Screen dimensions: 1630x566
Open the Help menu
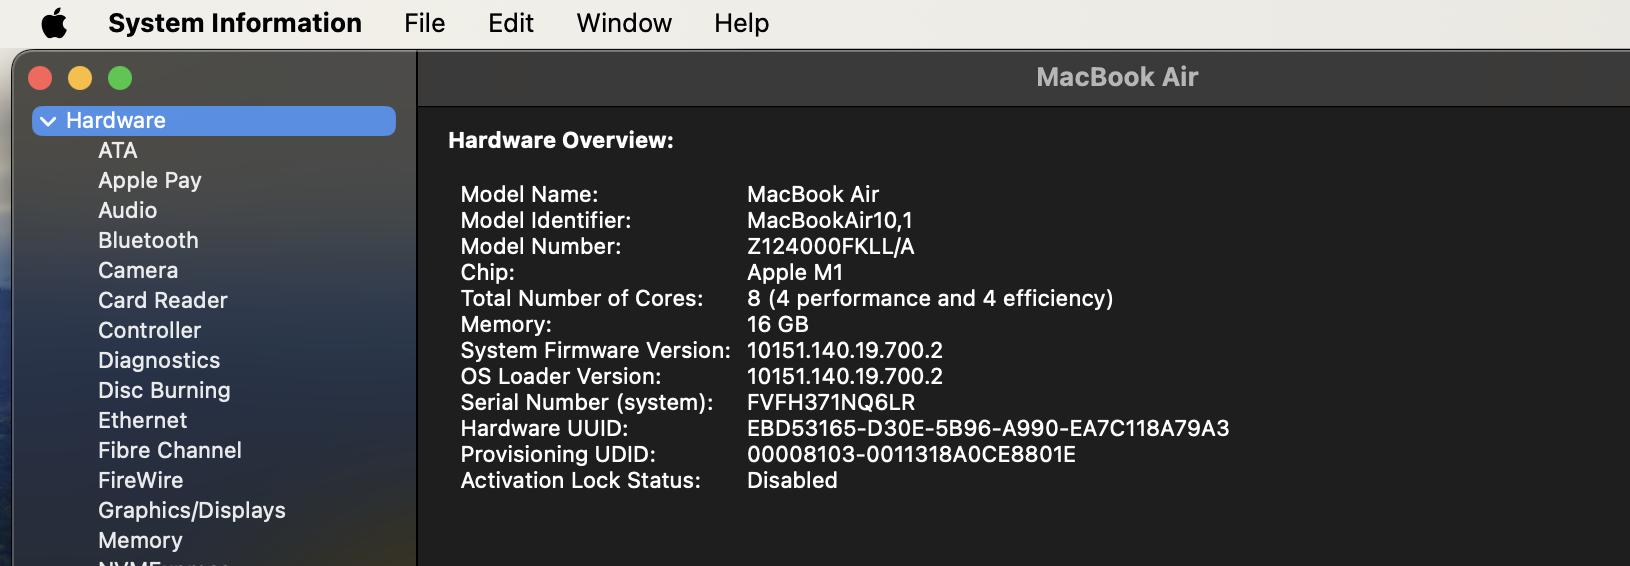coord(741,23)
